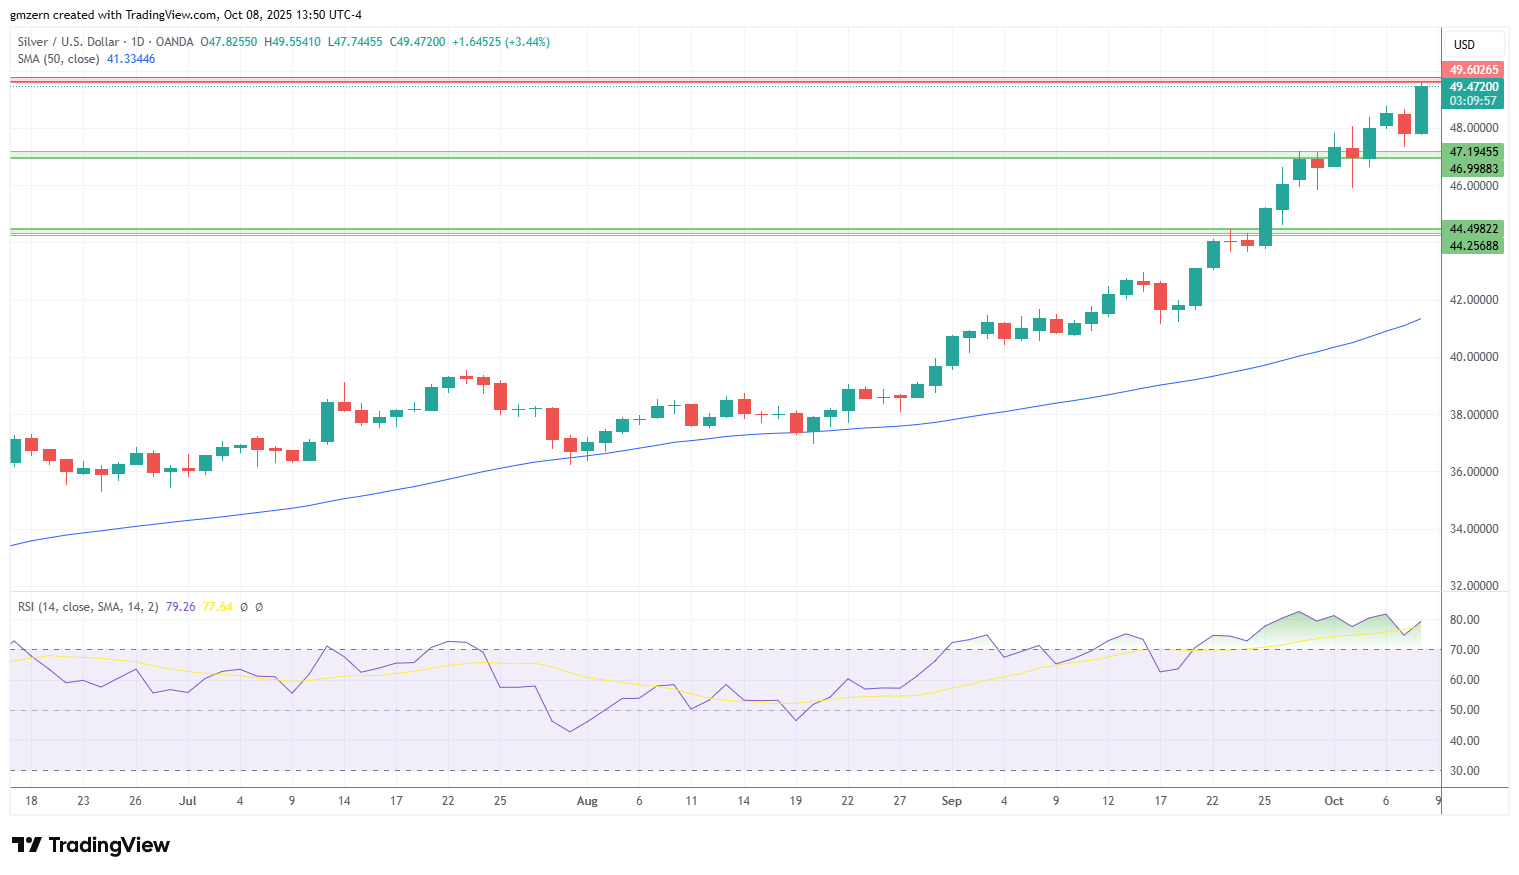
Task: Select the SMA (50, close) indicator legend
Action: tap(58, 59)
